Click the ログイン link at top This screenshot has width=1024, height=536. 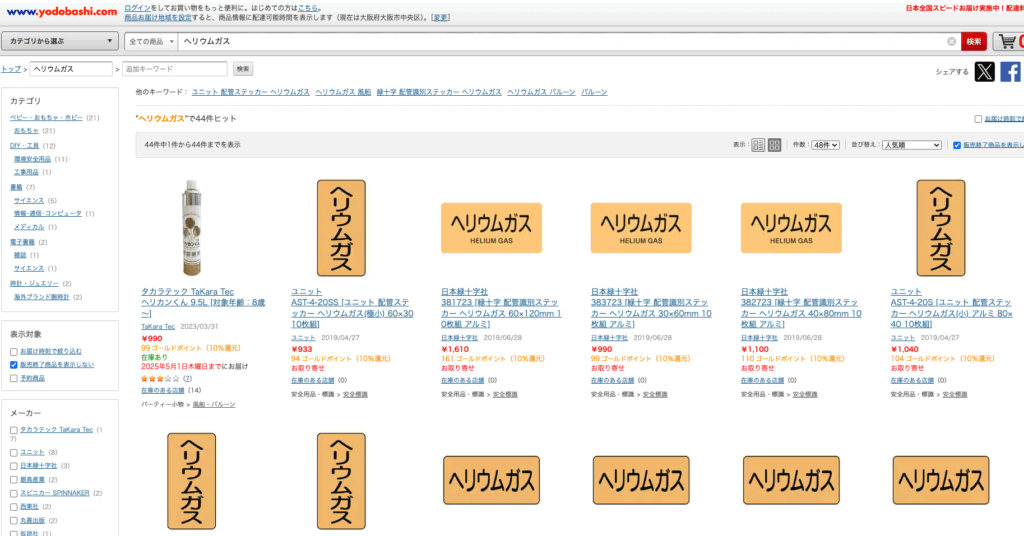pyautogui.click(x=137, y=8)
